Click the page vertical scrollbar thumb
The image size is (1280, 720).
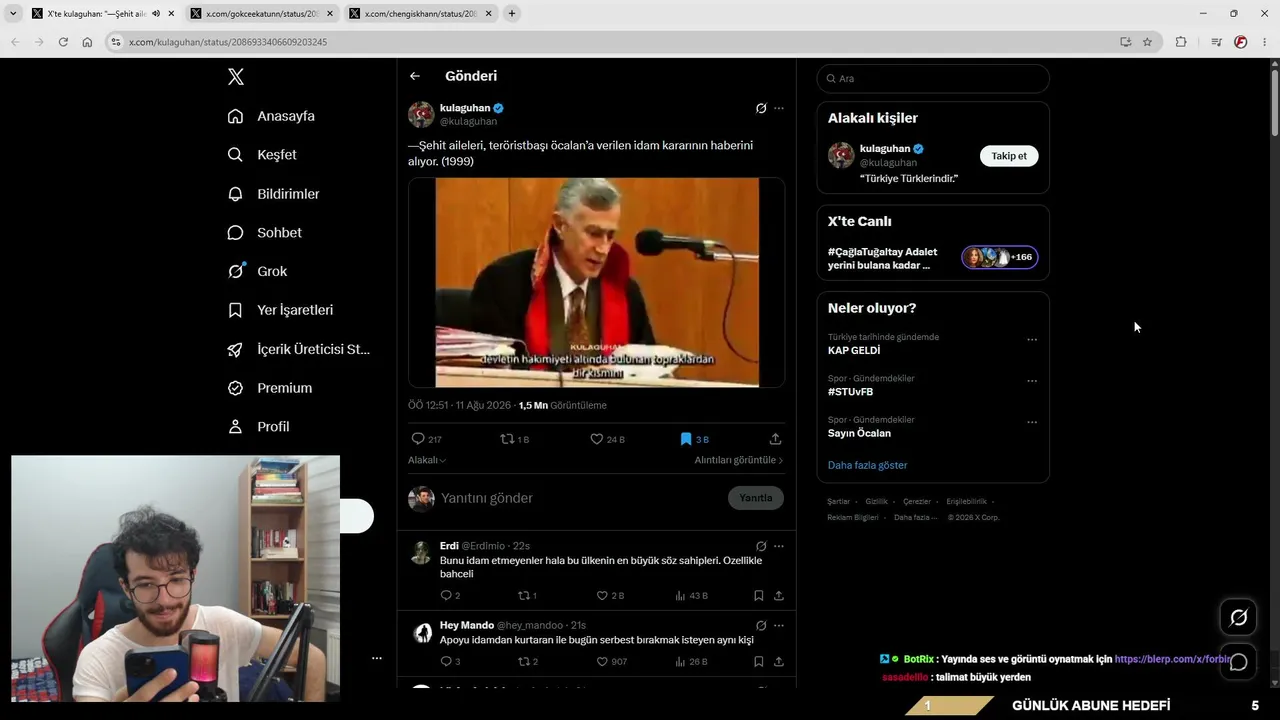[1274, 101]
